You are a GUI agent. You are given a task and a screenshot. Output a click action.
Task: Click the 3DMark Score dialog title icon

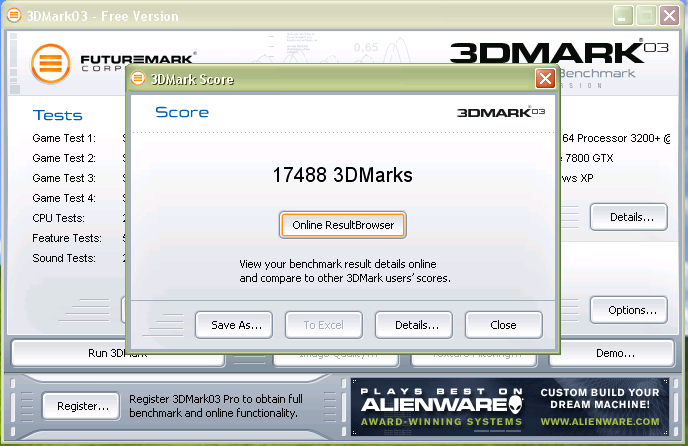pos(138,79)
